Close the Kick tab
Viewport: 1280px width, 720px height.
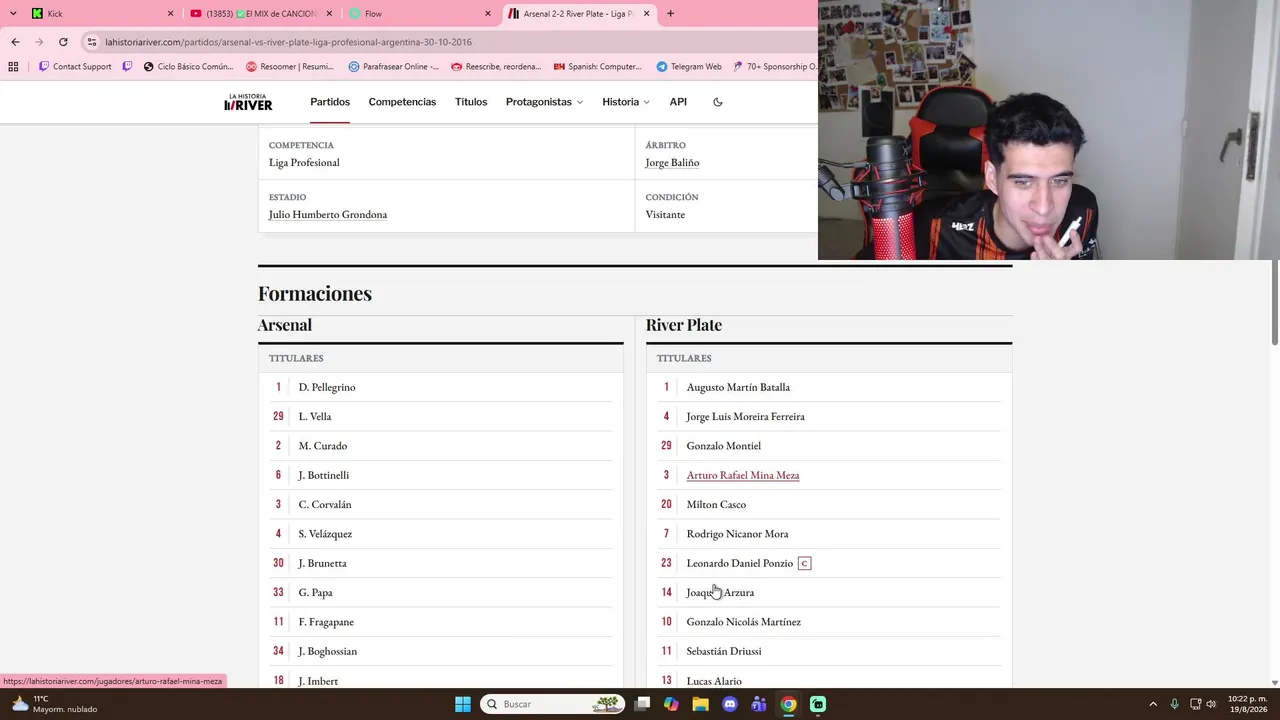point(170,13)
